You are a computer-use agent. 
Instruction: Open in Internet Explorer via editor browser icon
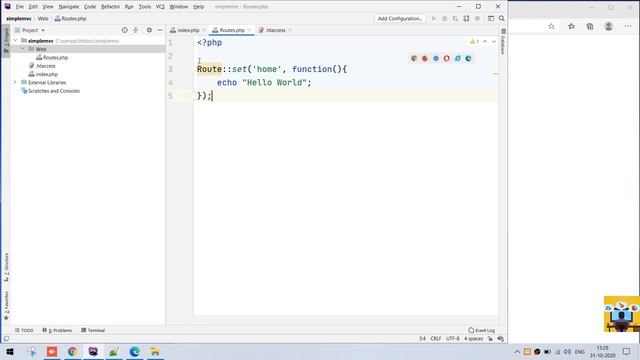click(x=458, y=58)
